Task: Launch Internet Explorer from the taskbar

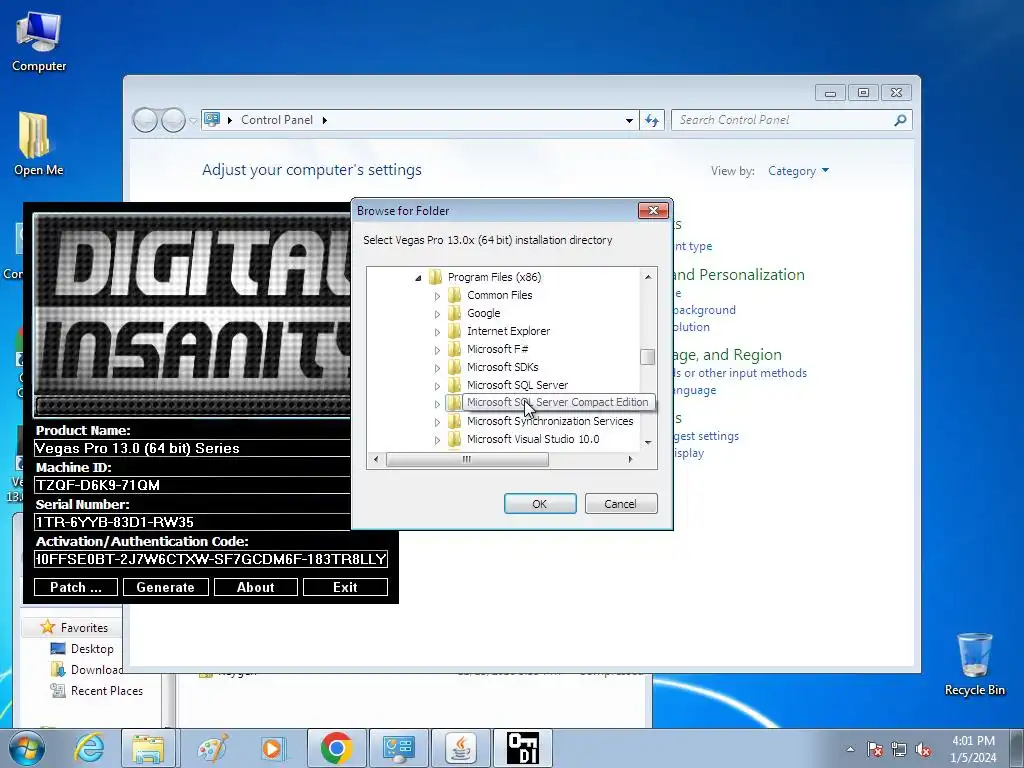Action: pos(89,748)
